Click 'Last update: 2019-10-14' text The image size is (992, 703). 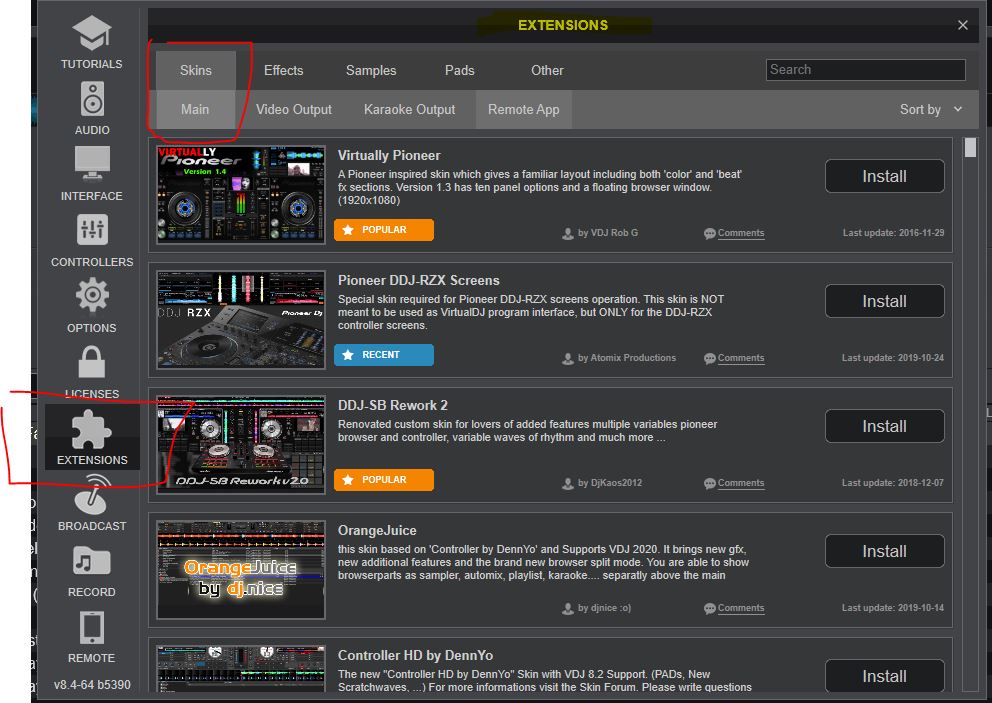click(x=893, y=608)
